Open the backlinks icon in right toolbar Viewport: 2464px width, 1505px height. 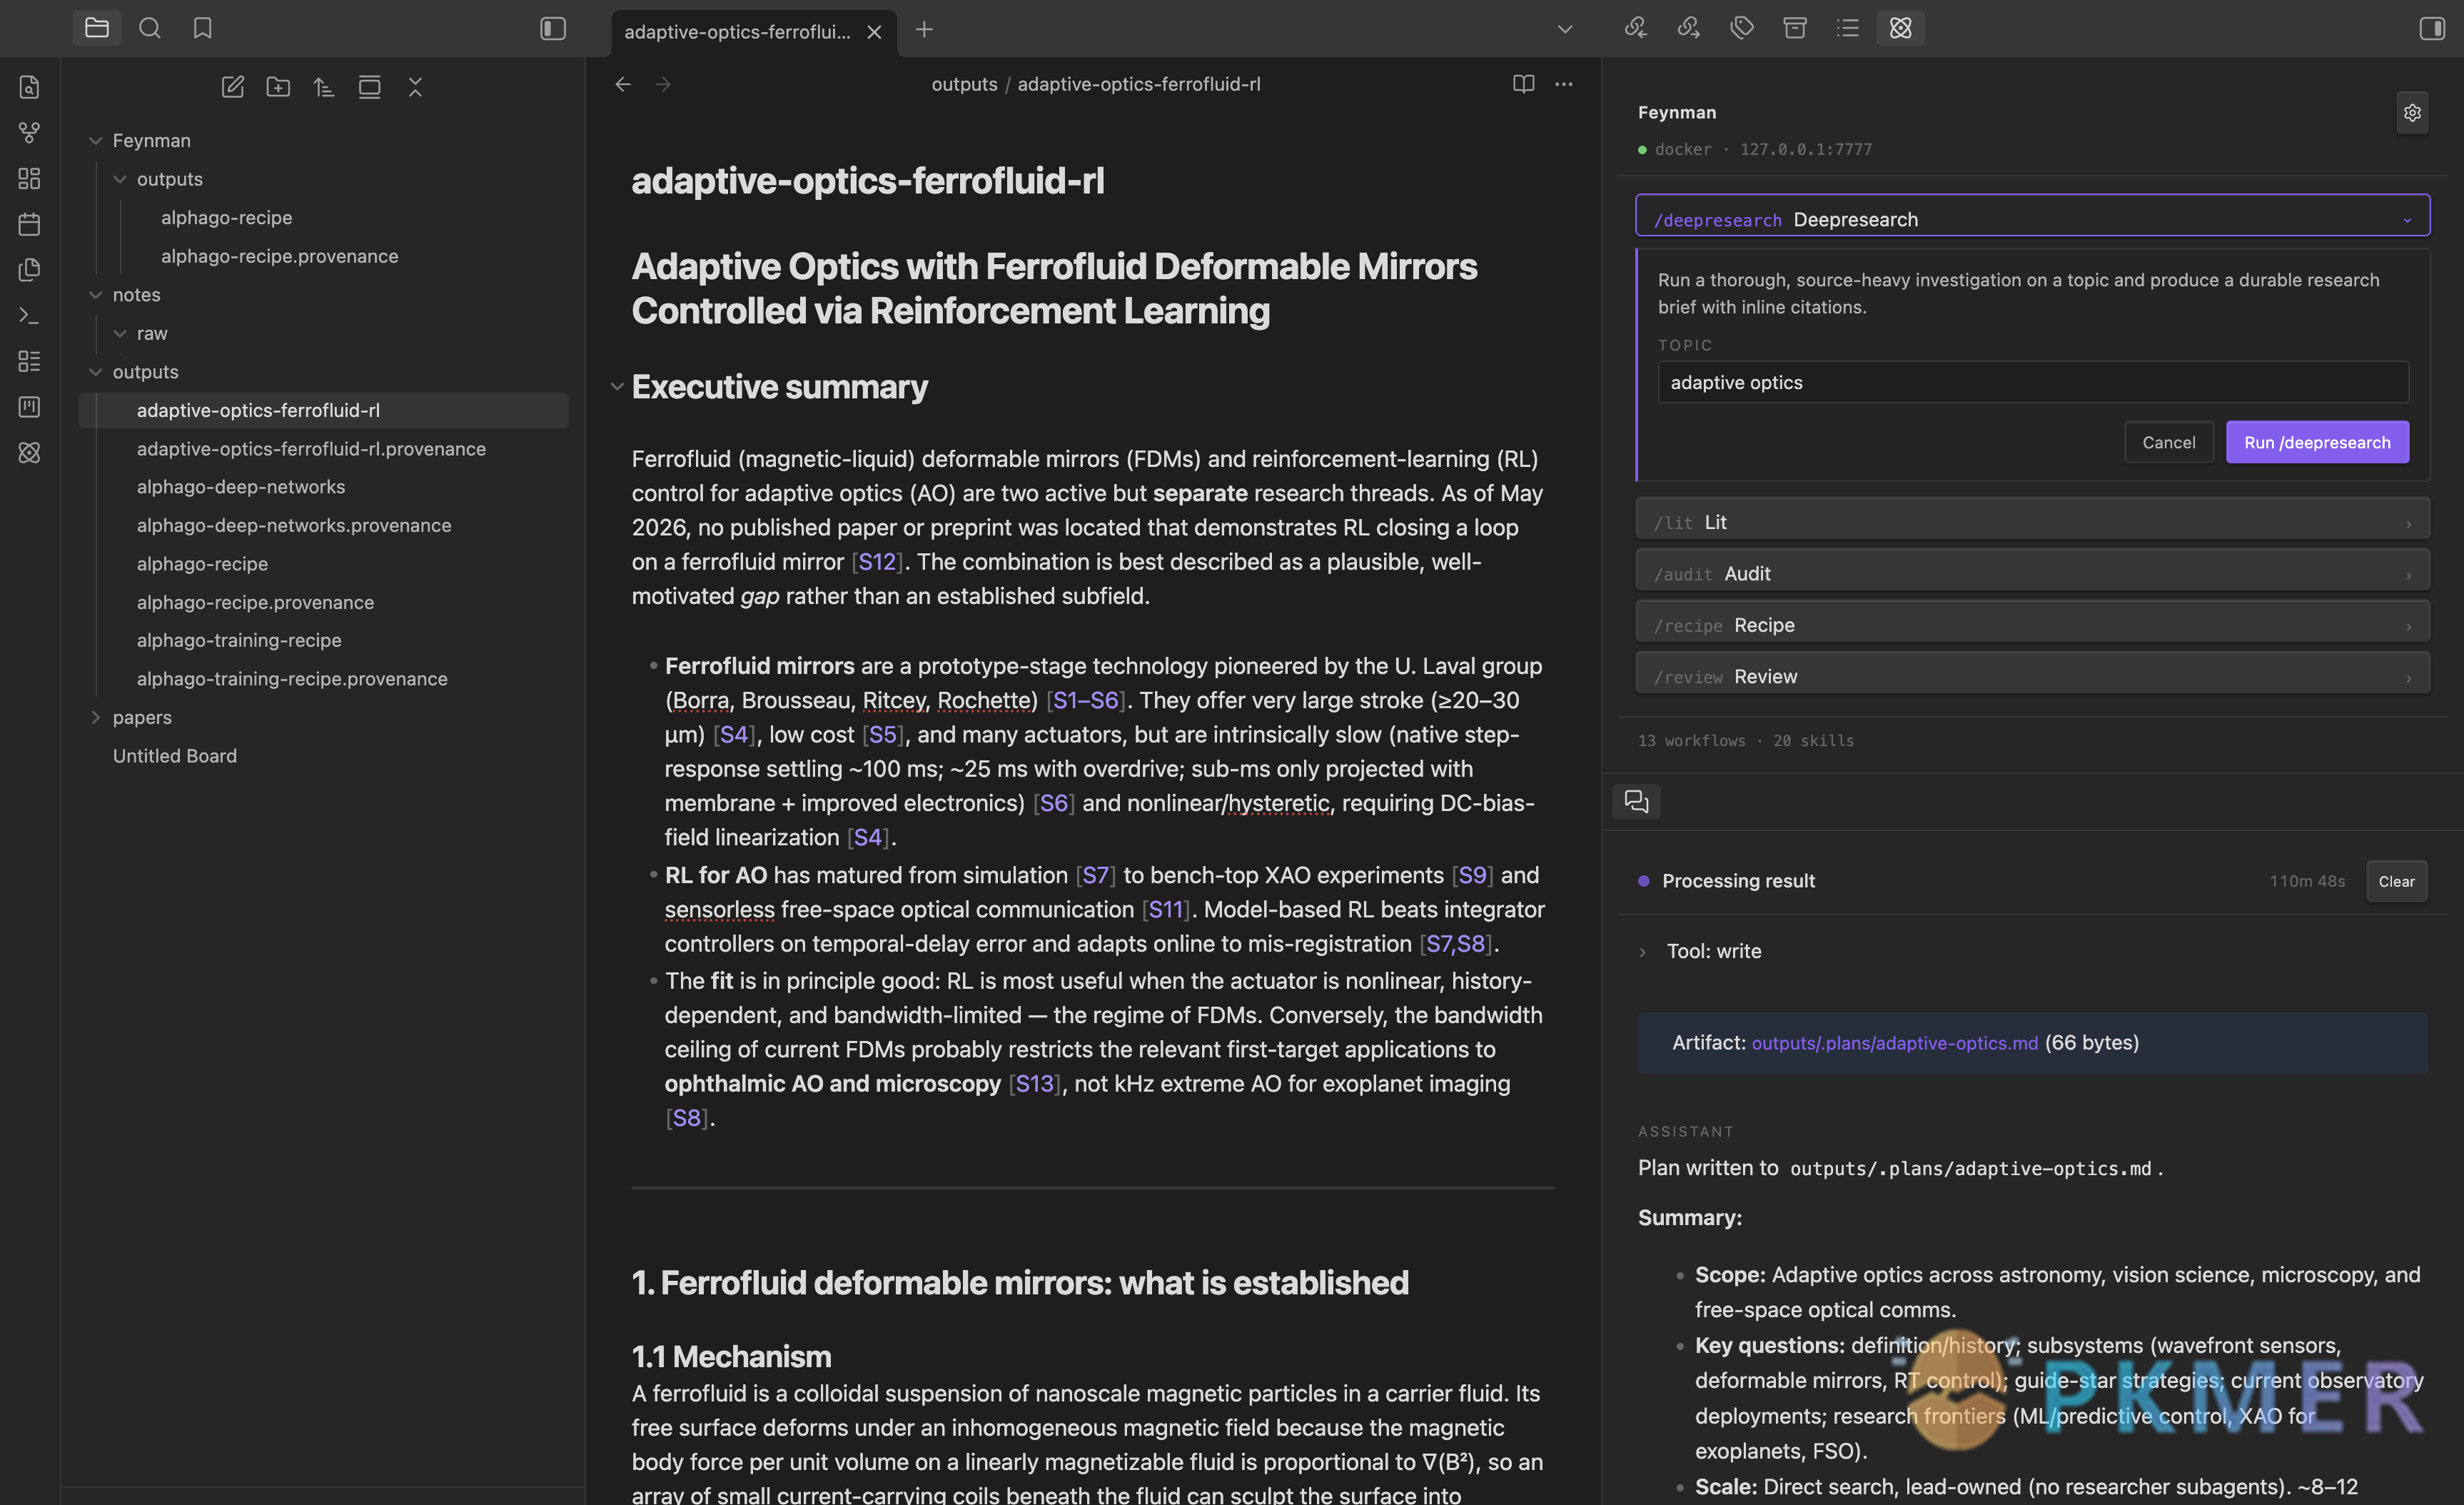tap(1636, 28)
